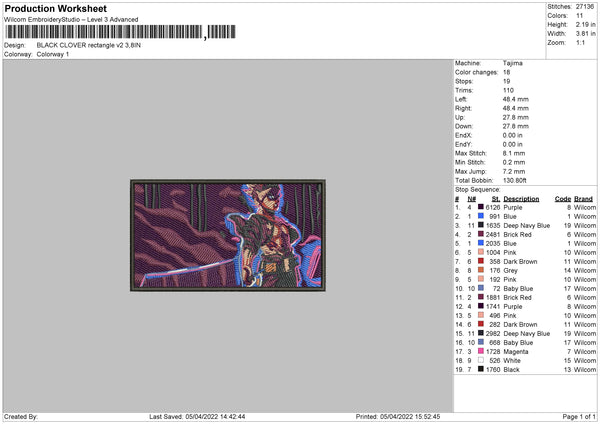Click the Magenta swatch in row 17

click(x=481, y=351)
